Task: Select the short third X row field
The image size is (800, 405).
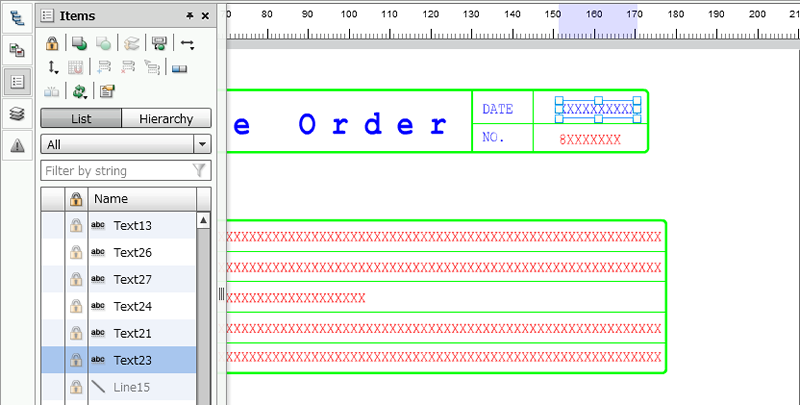Action: tap(295, 298)
